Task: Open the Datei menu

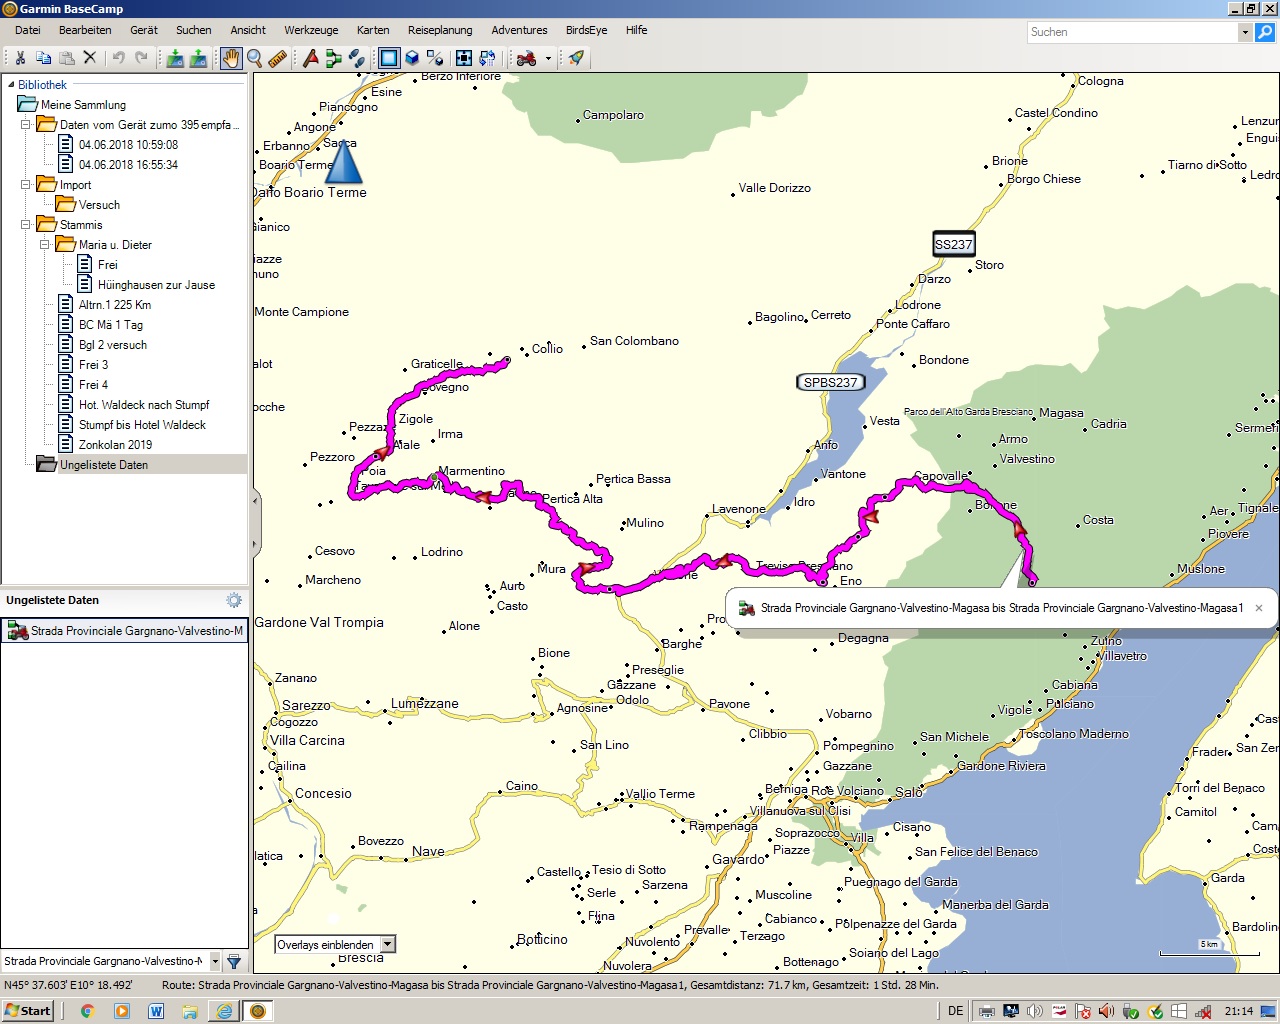Action: pyautogui.click(x=28, y=30)
